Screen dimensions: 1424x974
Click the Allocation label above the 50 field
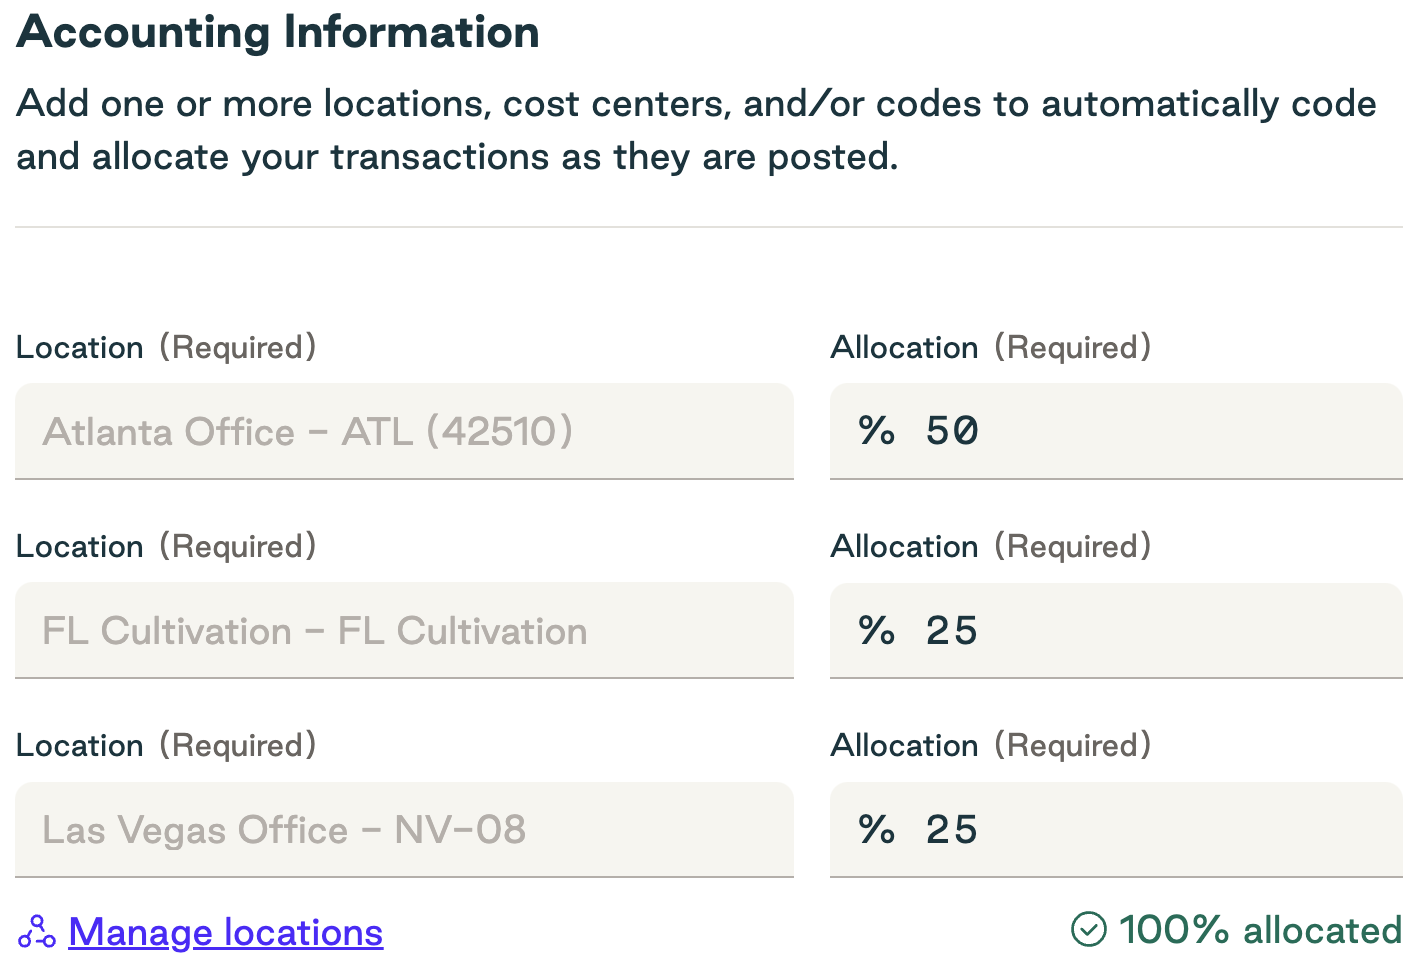(904, 347)
